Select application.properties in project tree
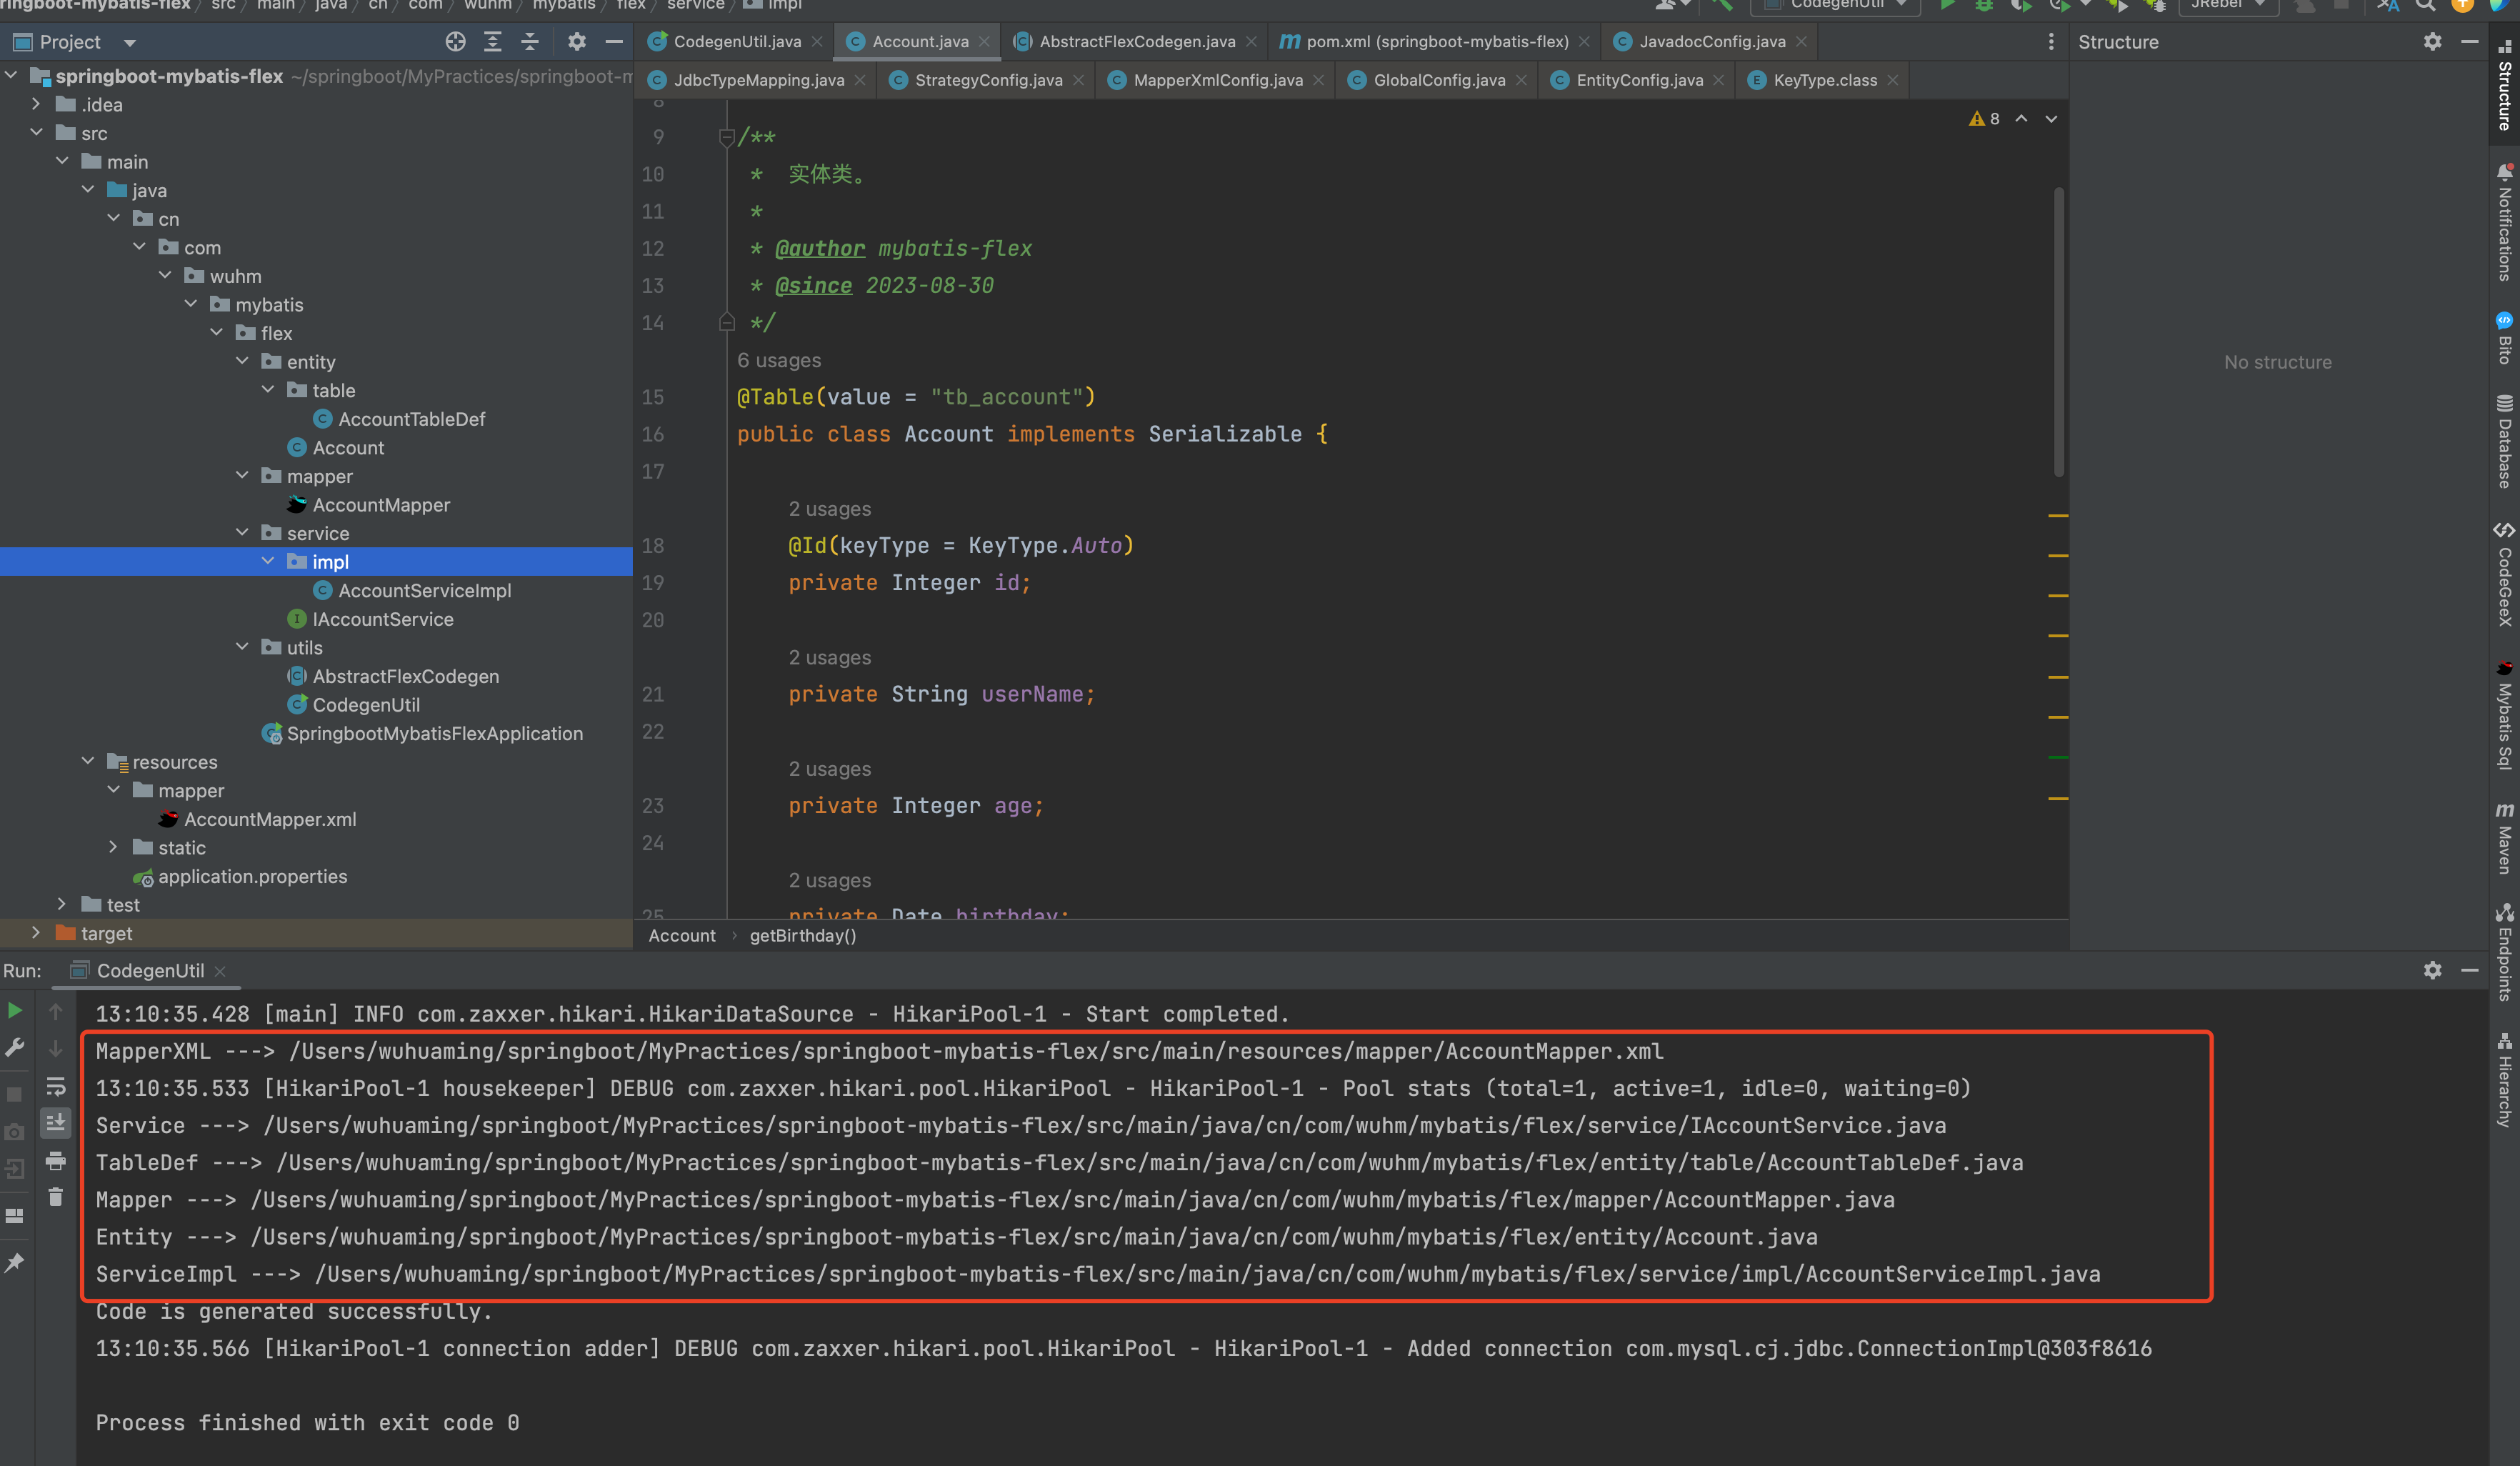Screen dimensions: 2520x1466 pyautogui.click(x=252, y=876)
